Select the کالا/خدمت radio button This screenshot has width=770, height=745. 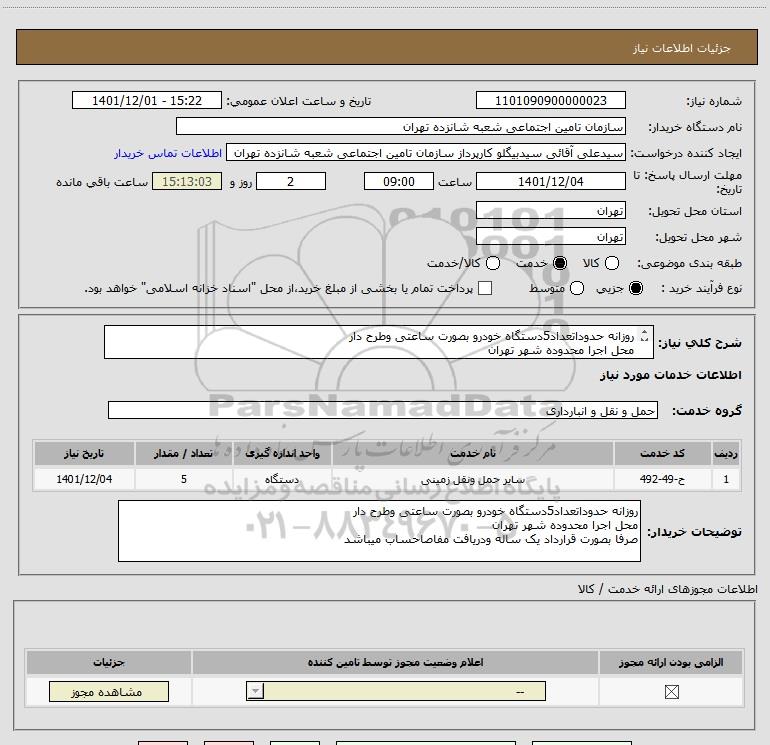[493, 263]
